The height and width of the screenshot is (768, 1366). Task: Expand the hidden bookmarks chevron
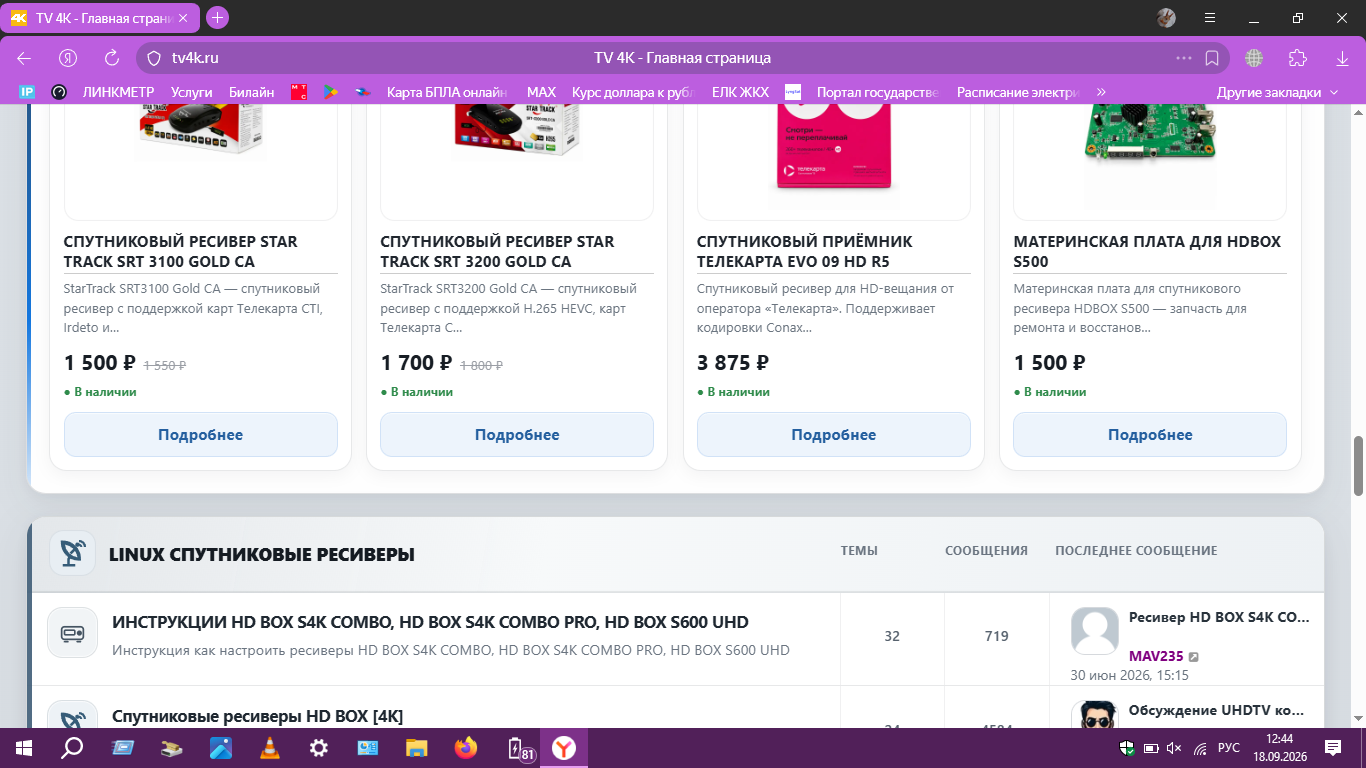(1101, 92)
